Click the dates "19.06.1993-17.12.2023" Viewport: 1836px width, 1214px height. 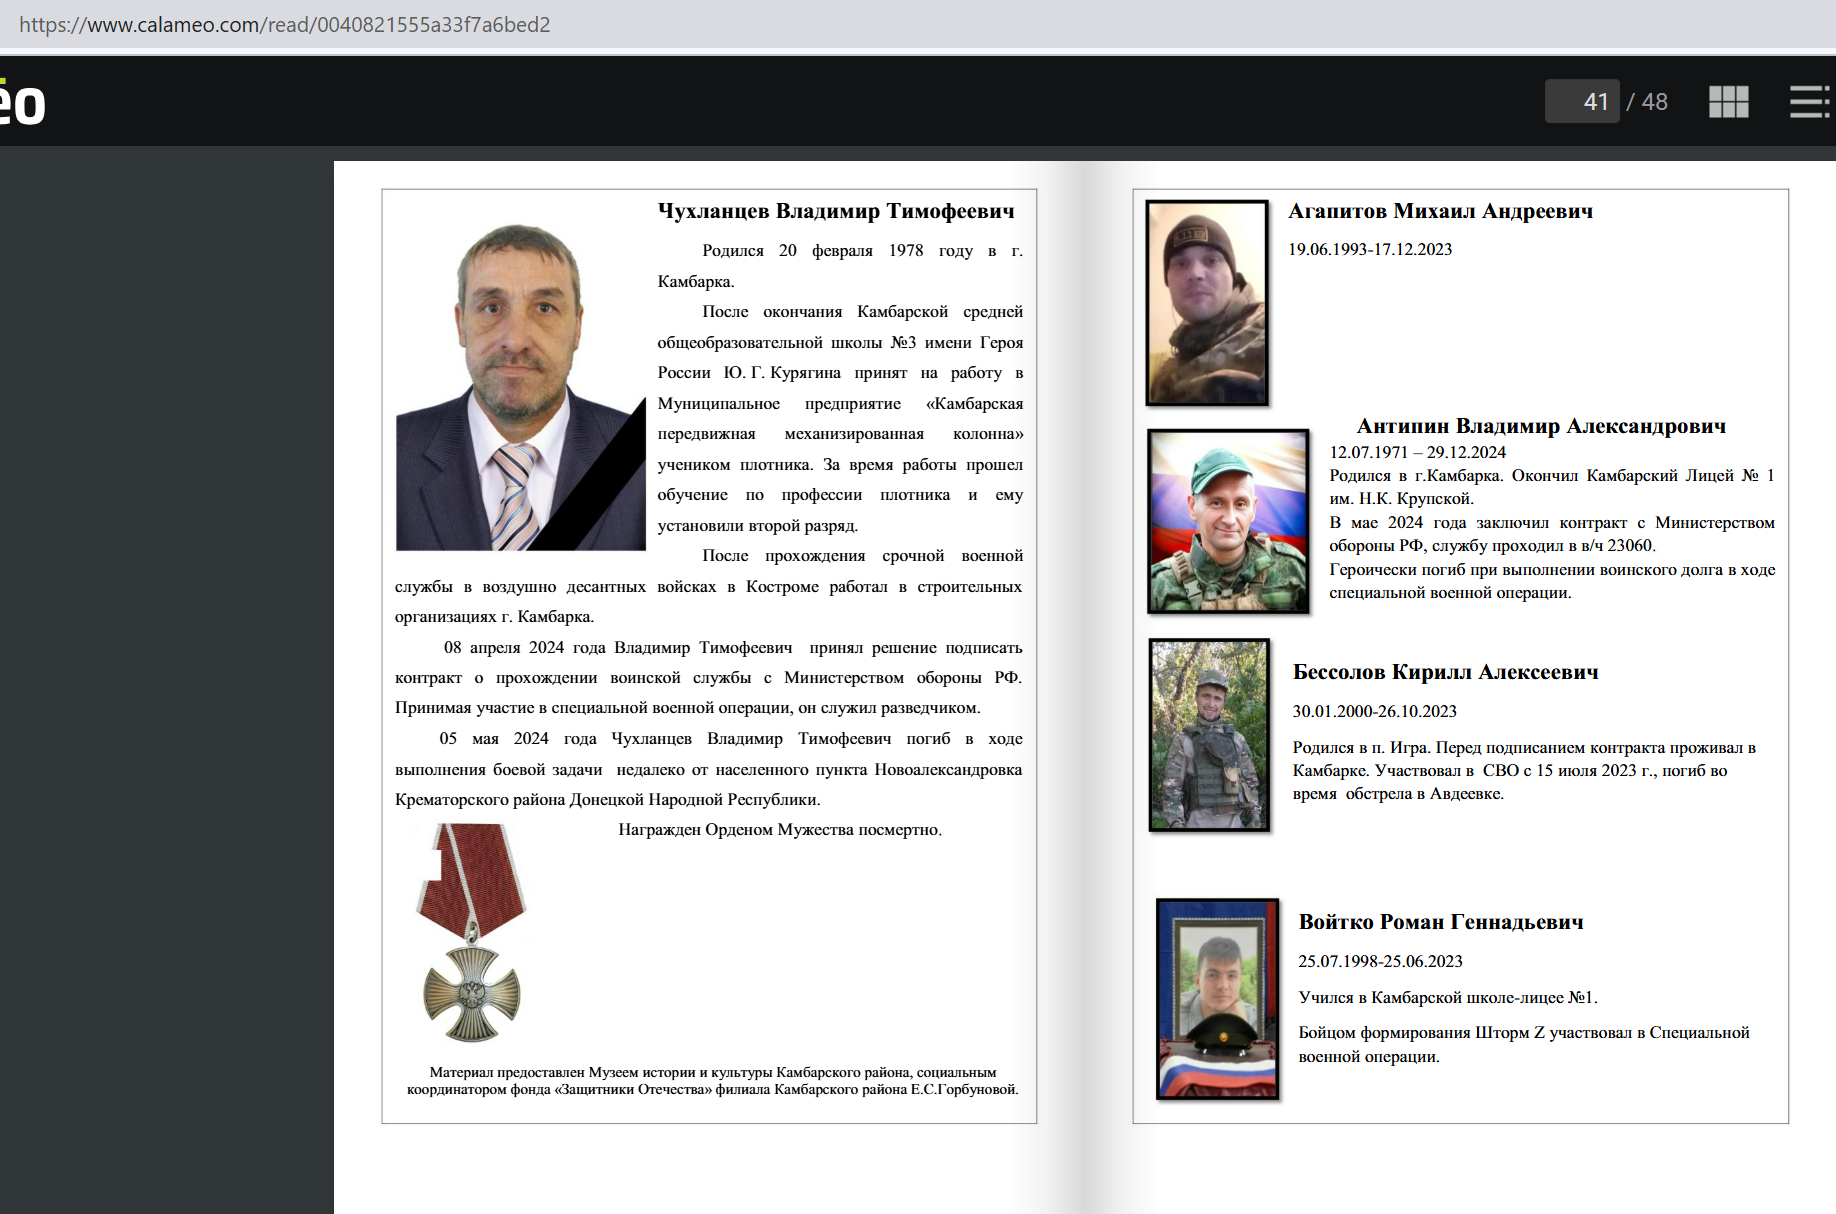[1370, 249]
